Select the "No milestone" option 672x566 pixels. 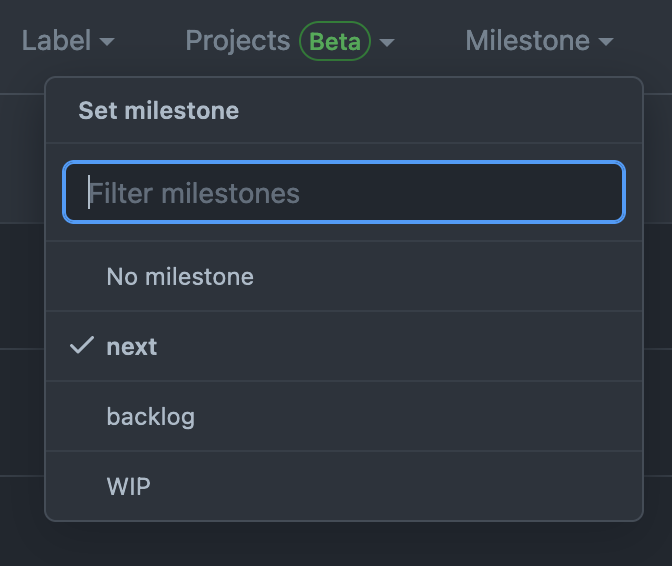(180, 276)
